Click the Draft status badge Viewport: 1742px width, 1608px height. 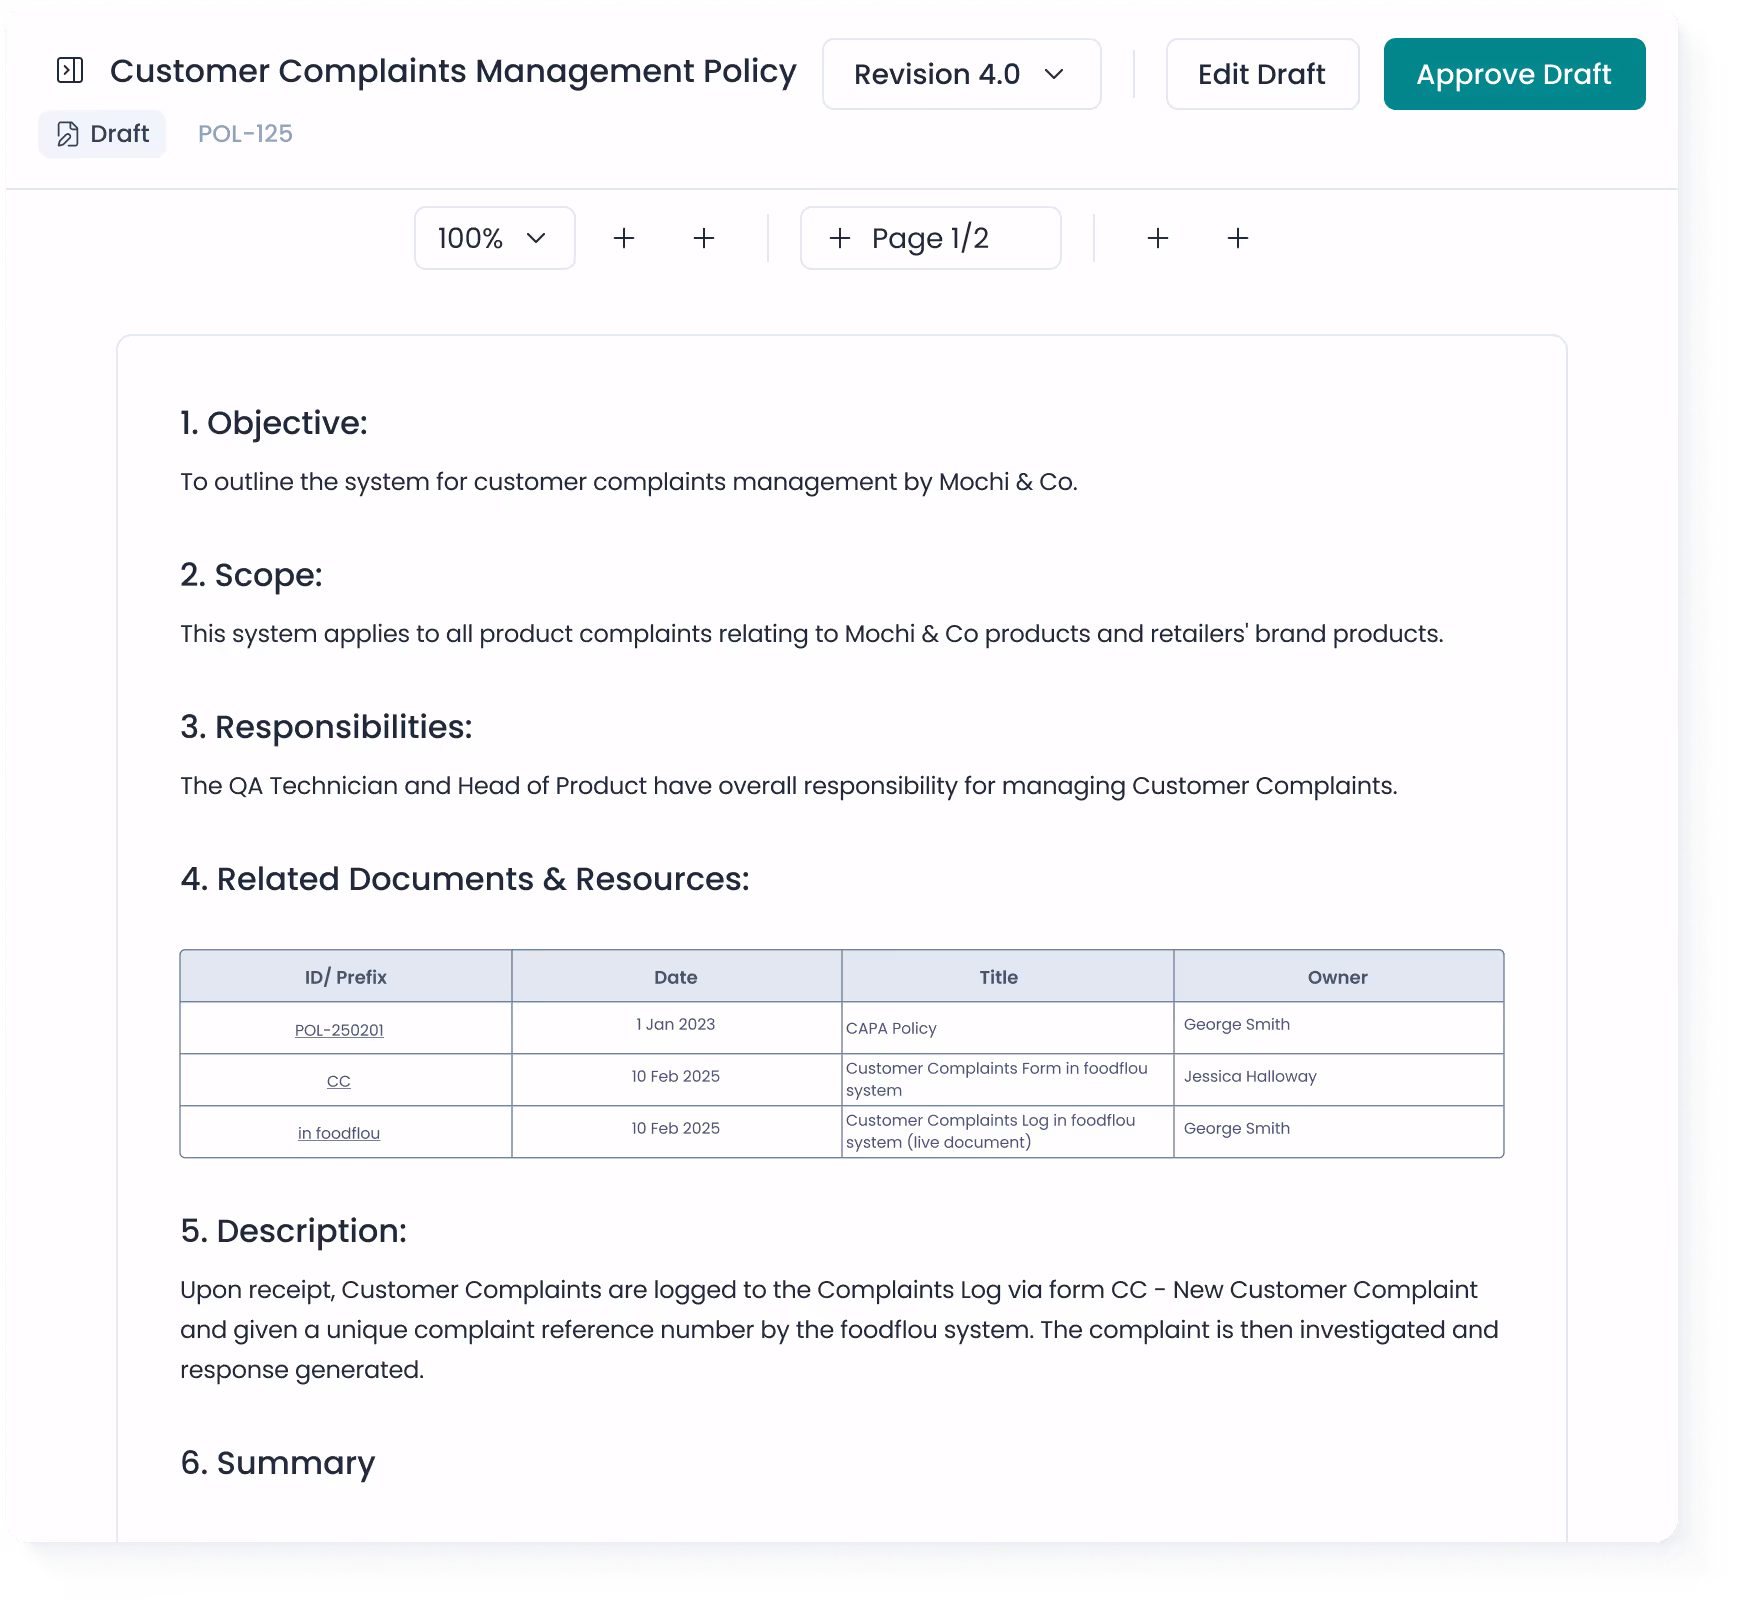click(102, 134)
